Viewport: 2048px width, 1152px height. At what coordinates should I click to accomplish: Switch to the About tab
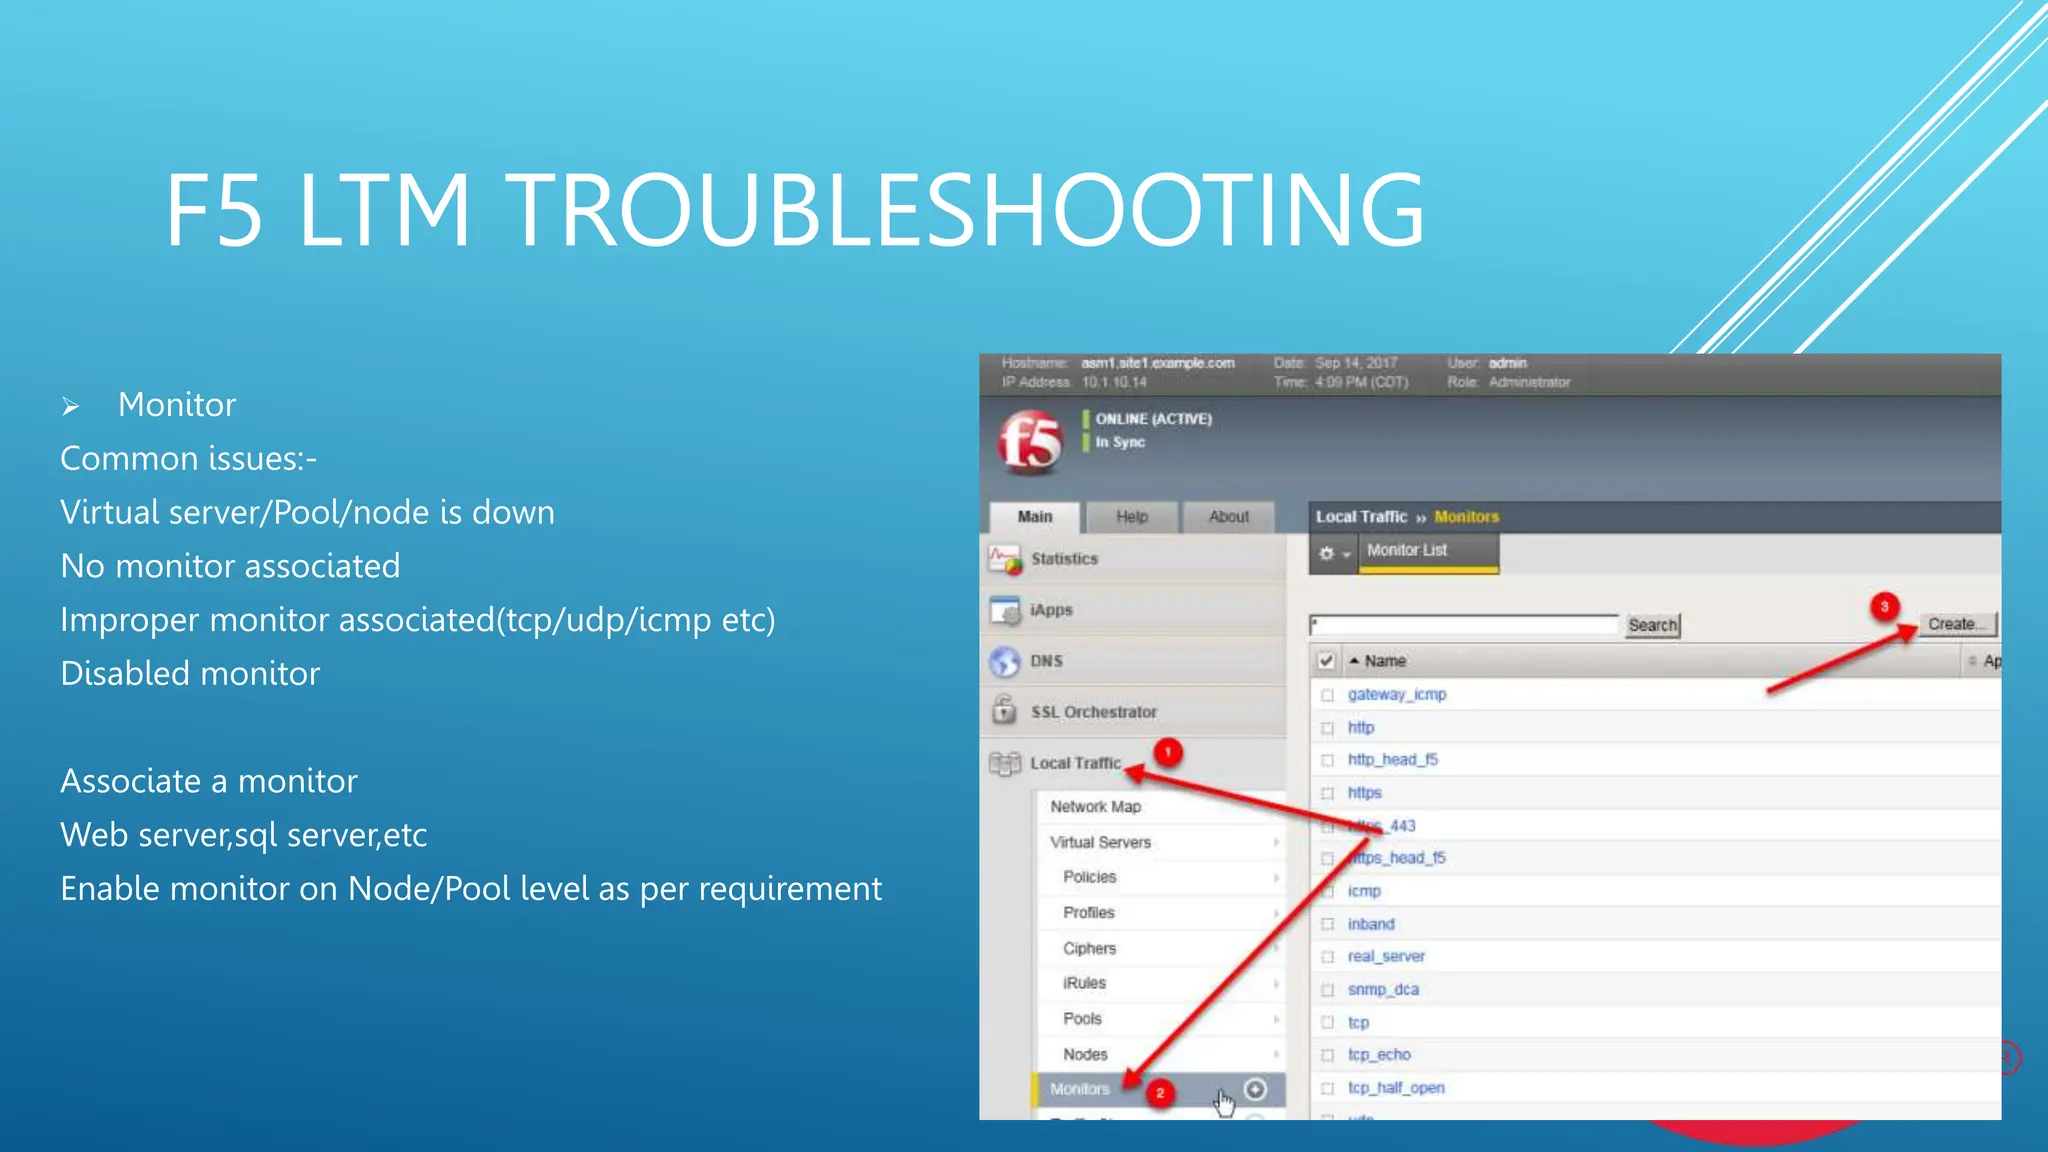[x=1229, y=517]
